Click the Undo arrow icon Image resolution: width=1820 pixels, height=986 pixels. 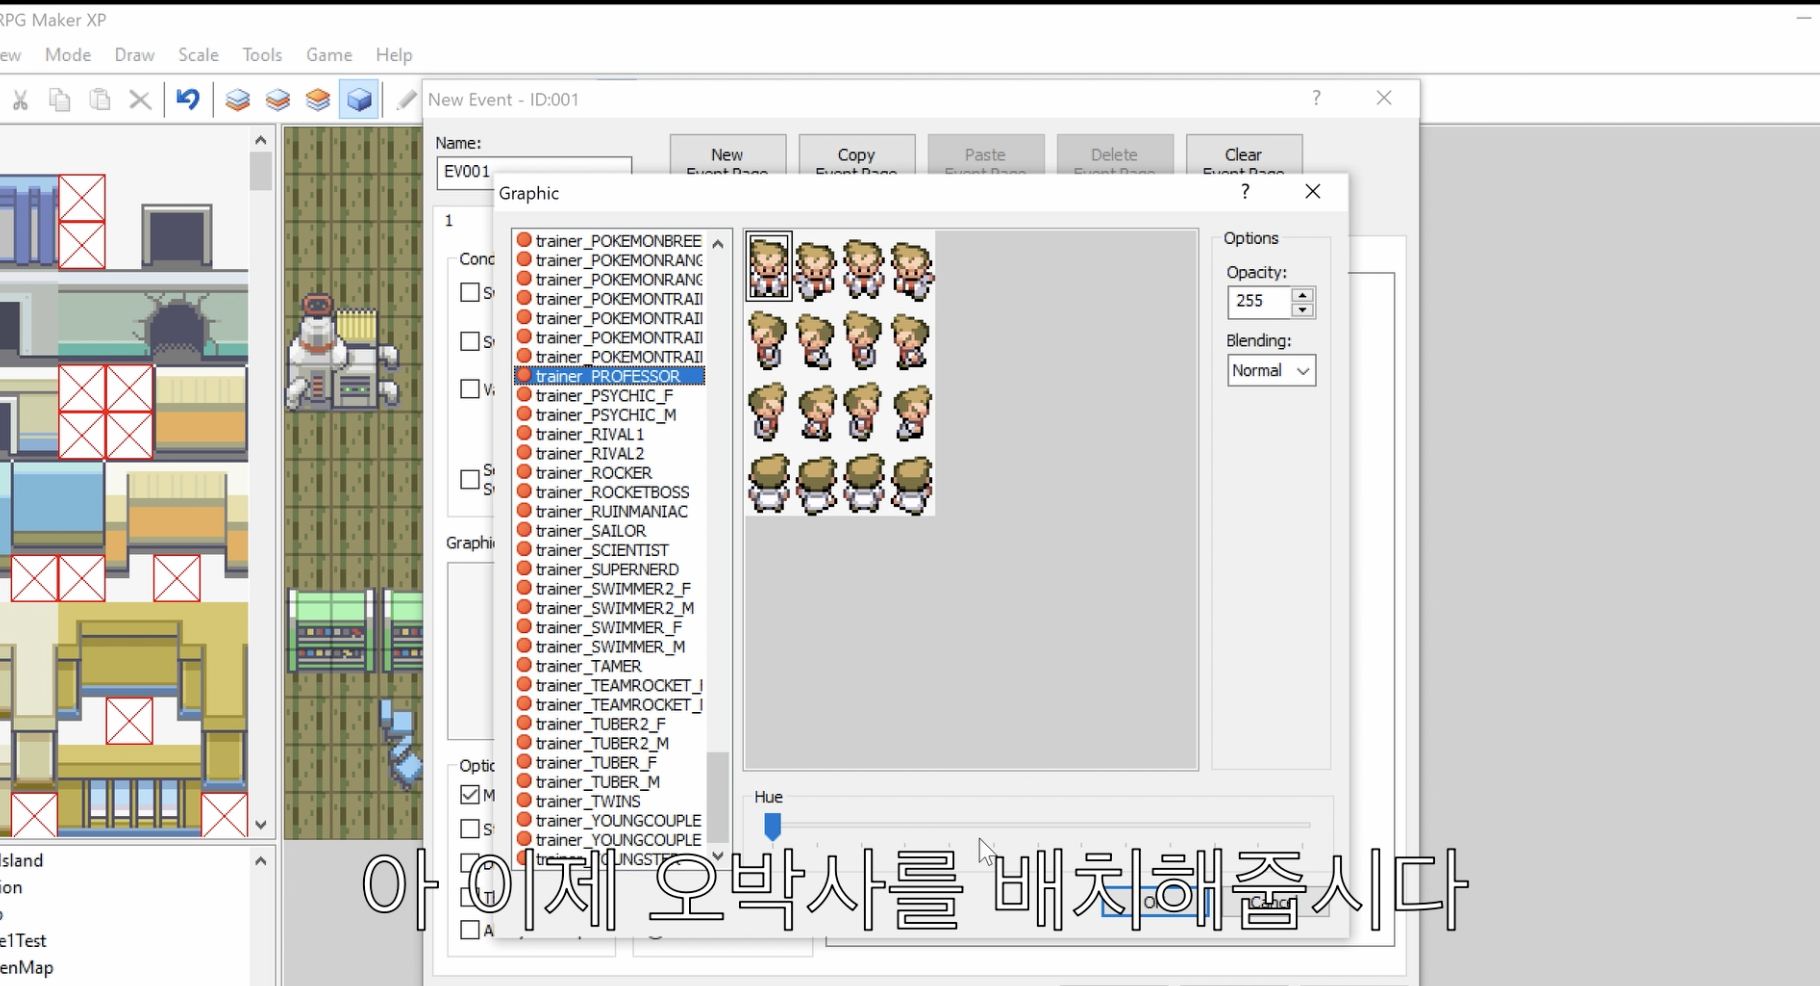188,99
